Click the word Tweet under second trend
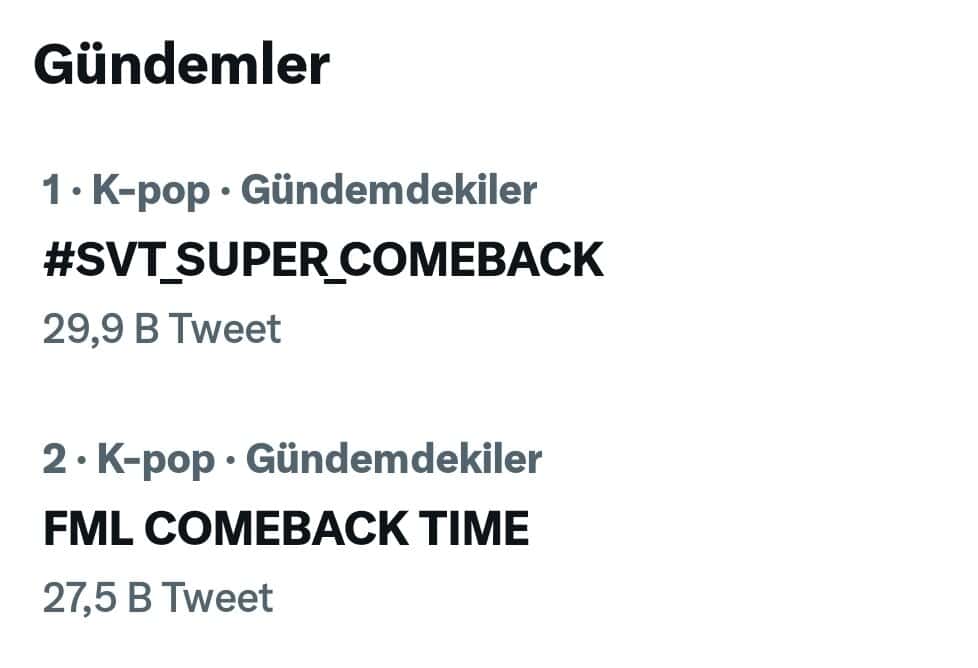The height and width of the screenshot is (668, 978). click(x=216, y=598)
